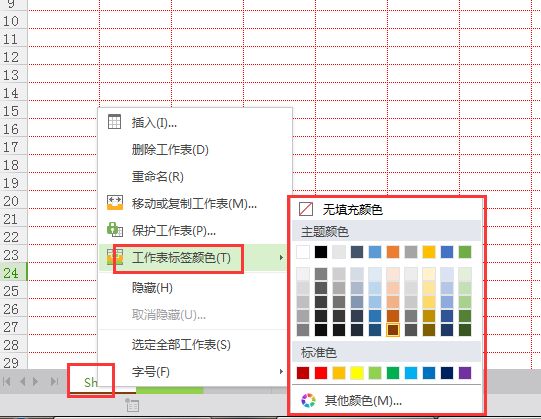Click the Insert table icon in context menu
This screenshot has height=419, width=541.
pyautogui.click(x=115, y=122)
